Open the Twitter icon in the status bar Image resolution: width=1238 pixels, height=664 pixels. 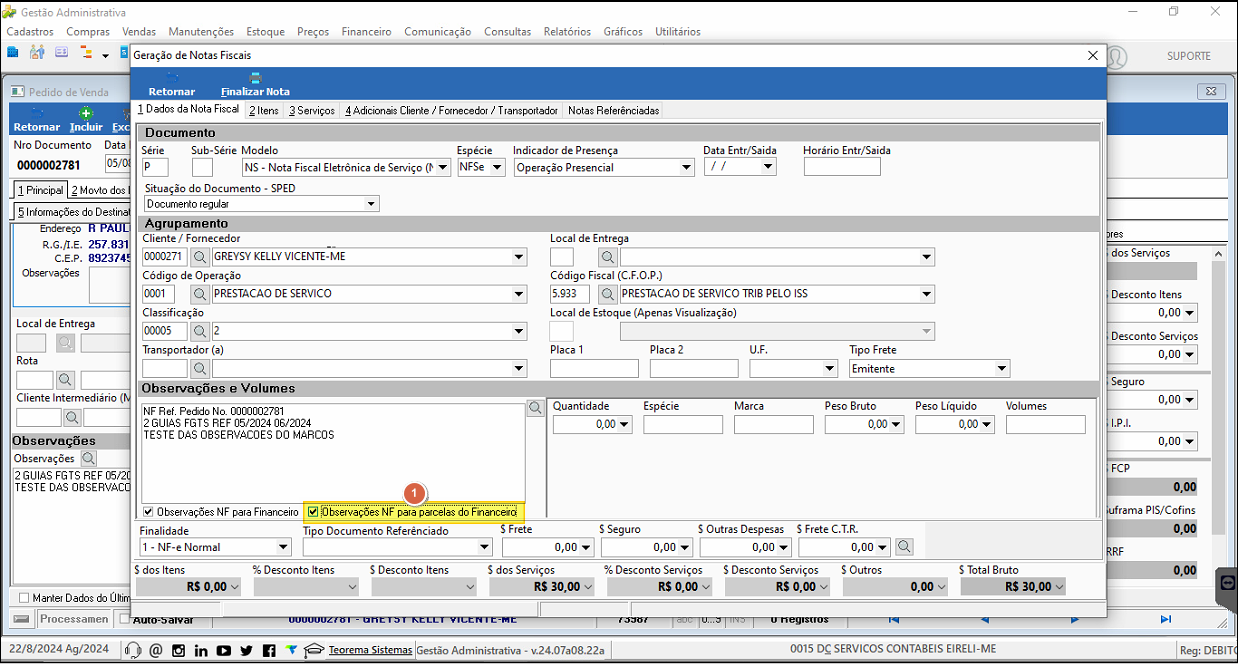(246, 650)
